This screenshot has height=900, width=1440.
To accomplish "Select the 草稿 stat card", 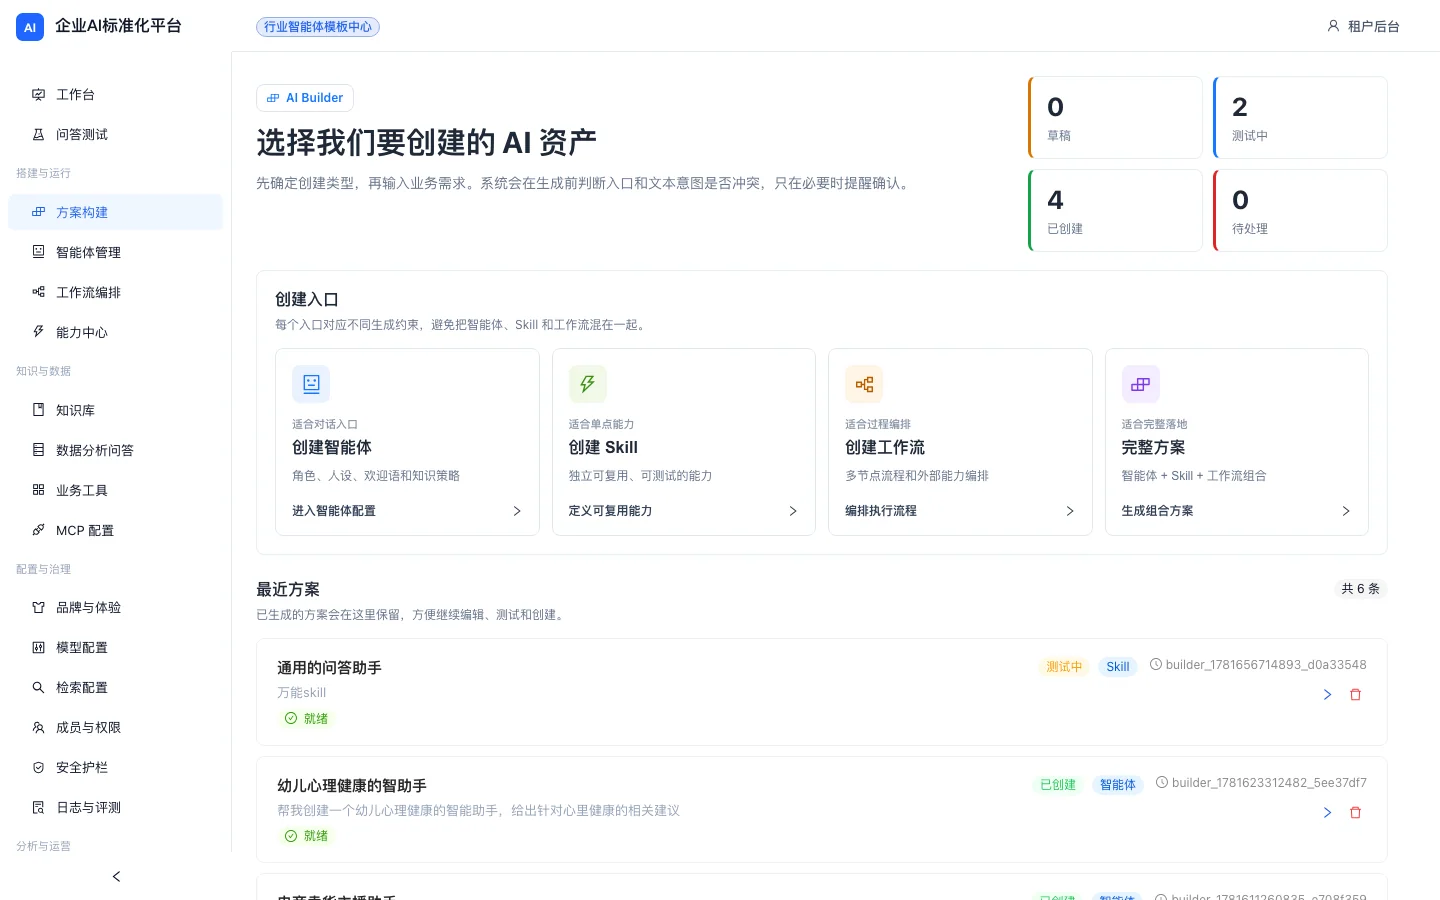I will [x=1115, y=117].
